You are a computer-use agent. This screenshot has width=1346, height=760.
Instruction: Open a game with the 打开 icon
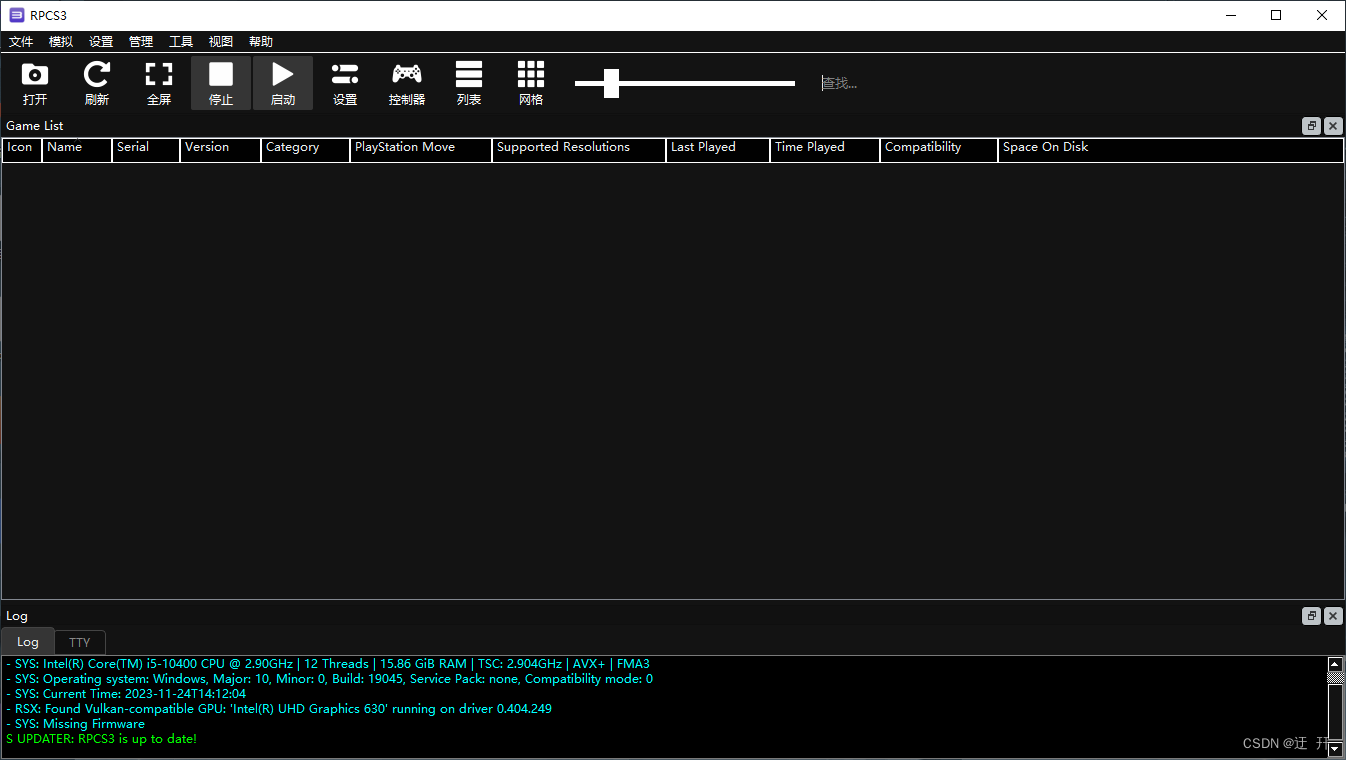35,83
